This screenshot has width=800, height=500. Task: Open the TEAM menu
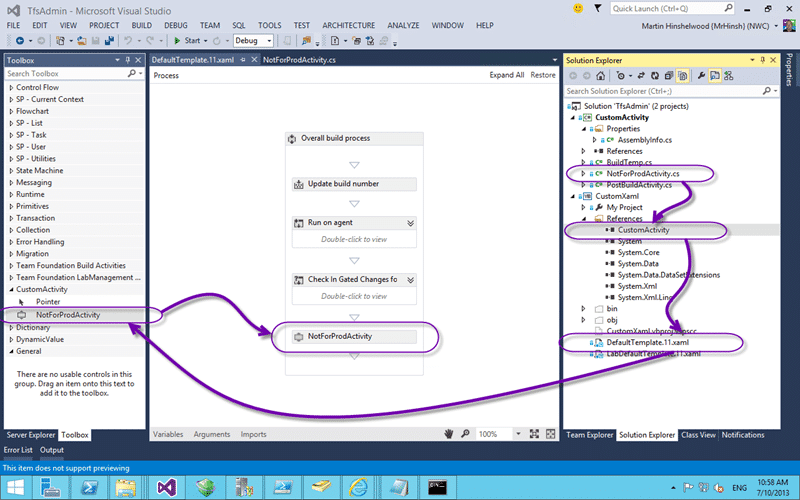click(x=210, y=25)
